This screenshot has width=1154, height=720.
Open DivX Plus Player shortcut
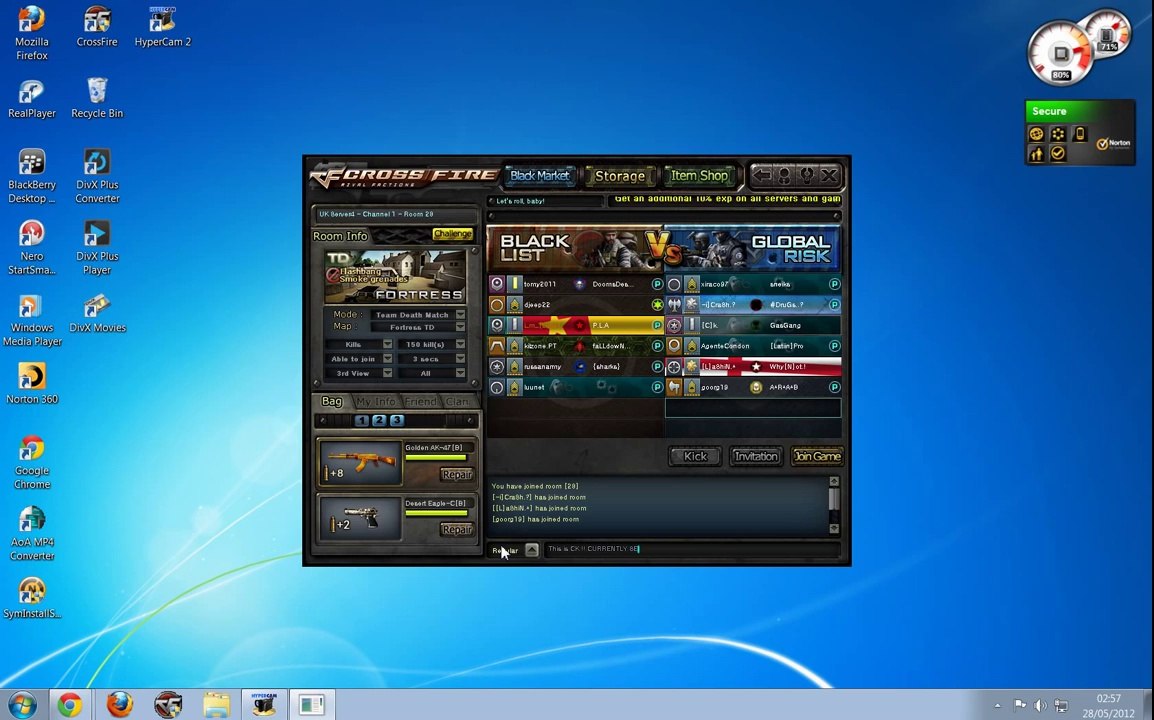coord(97,248)
